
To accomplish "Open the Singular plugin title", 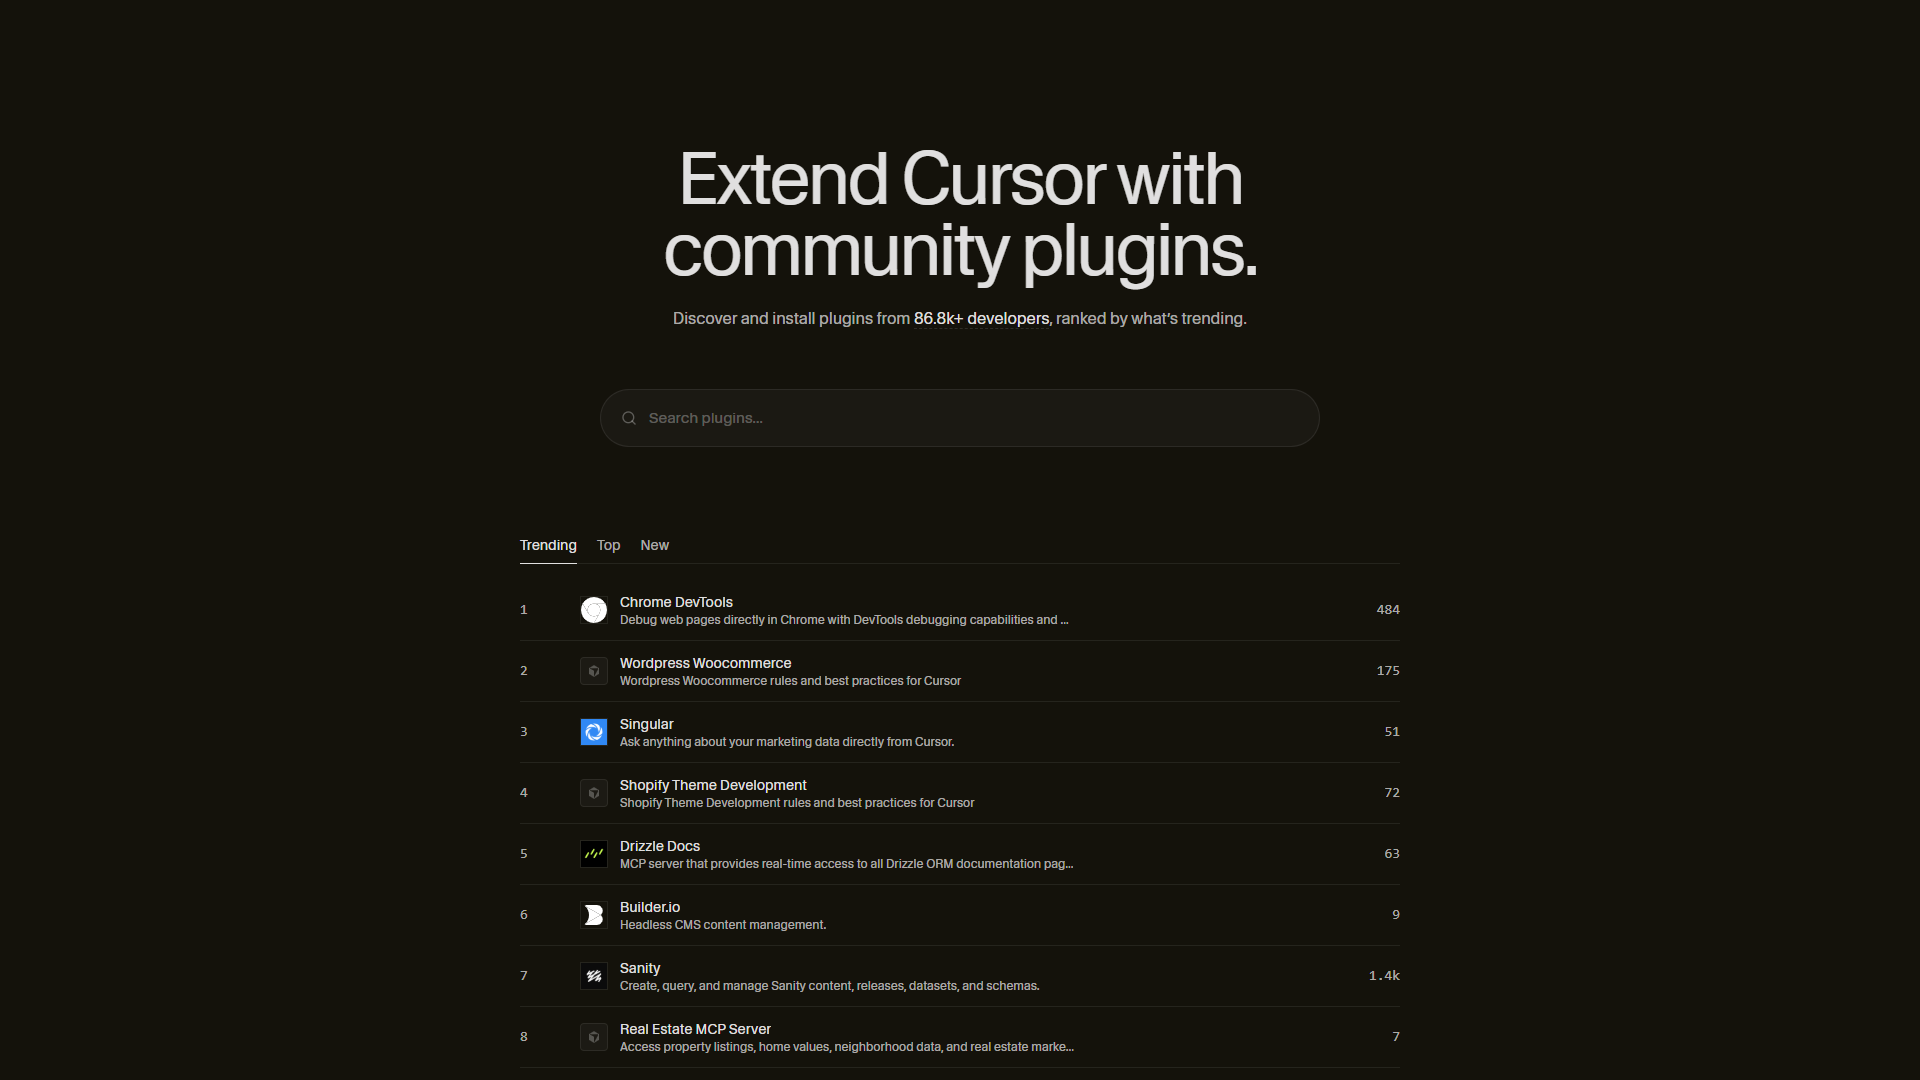I will [647, 724].
